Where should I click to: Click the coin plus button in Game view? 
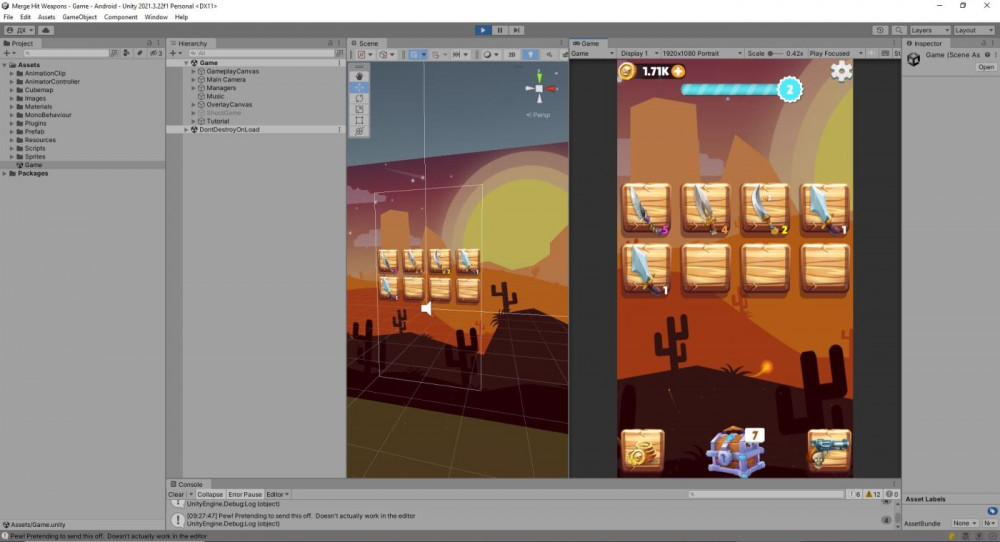pyautogui.click(x=678, y=71)
